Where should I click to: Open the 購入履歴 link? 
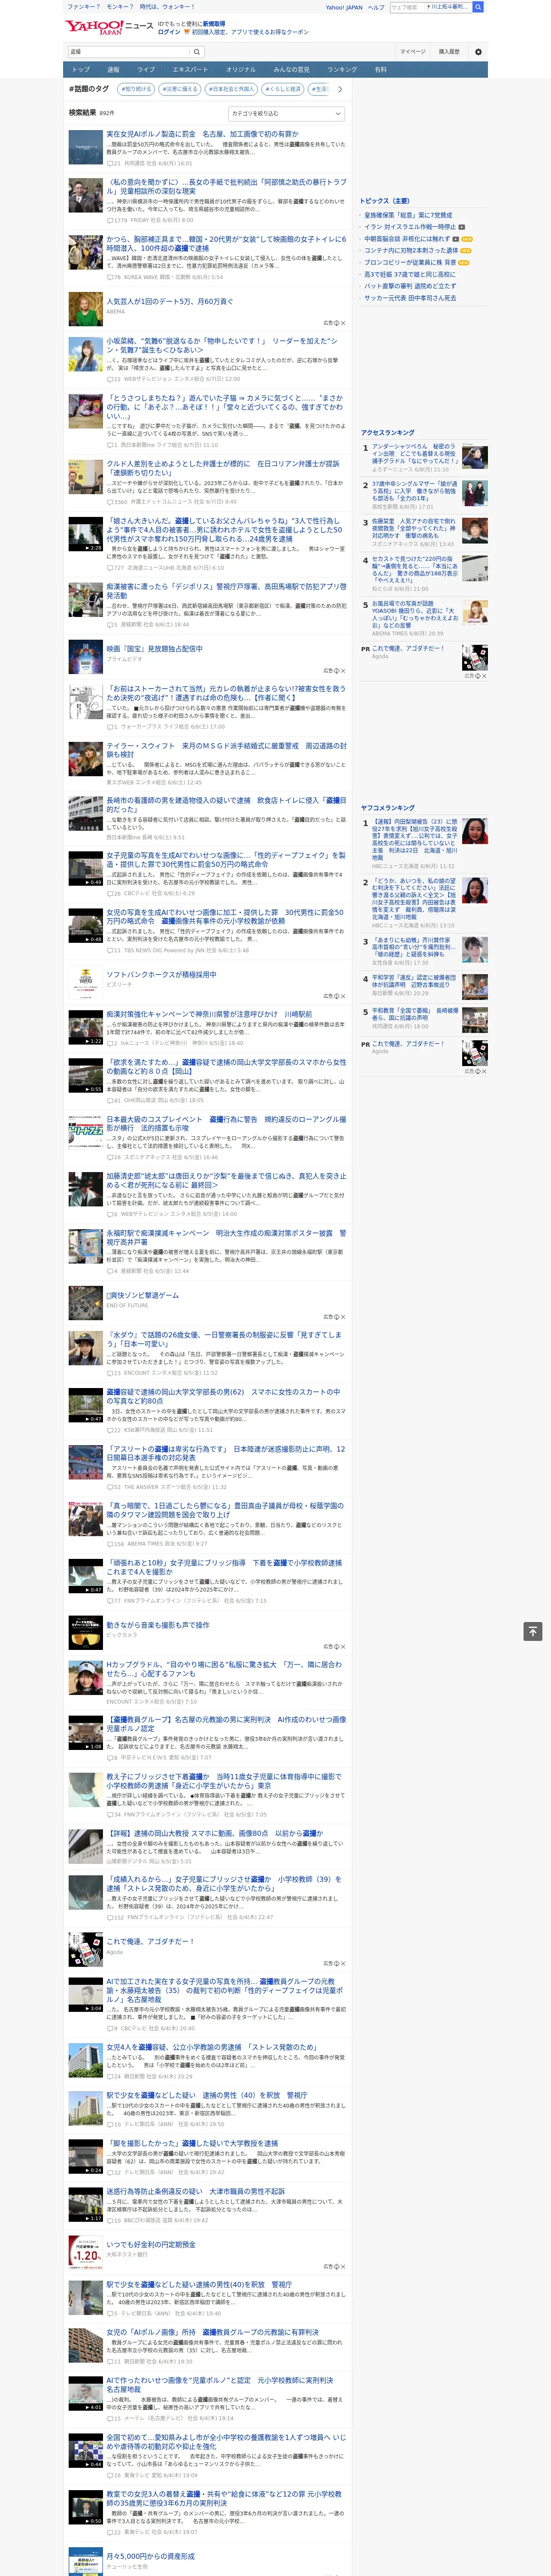(x=449, y=52)
